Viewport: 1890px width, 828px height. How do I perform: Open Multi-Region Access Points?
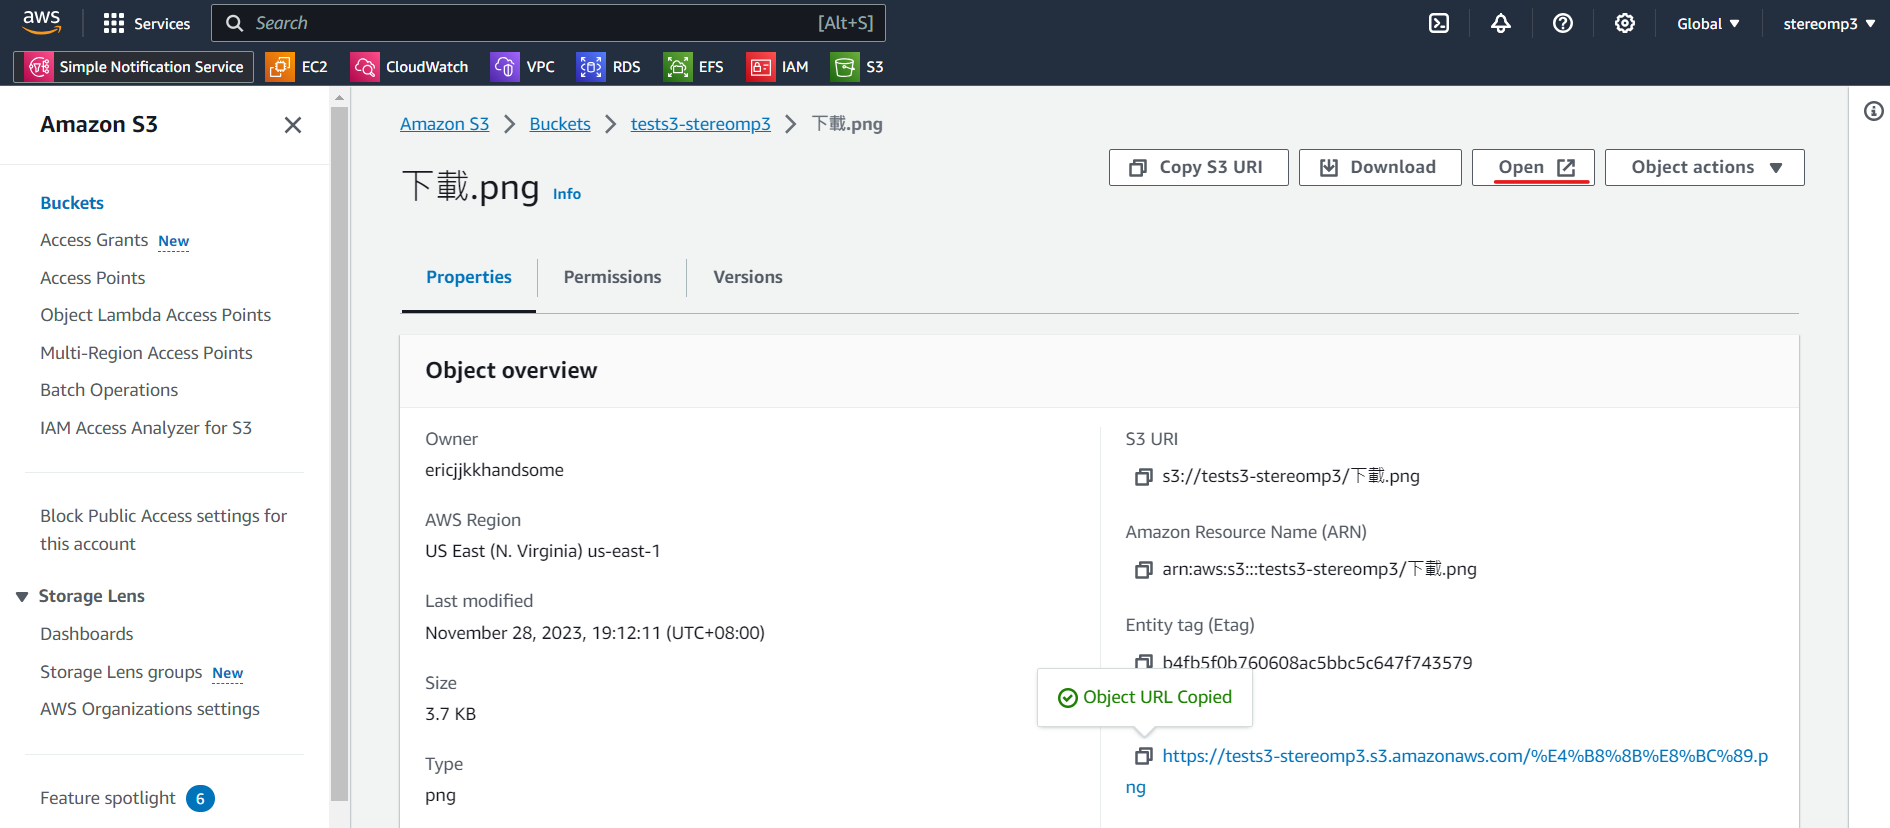146,353
